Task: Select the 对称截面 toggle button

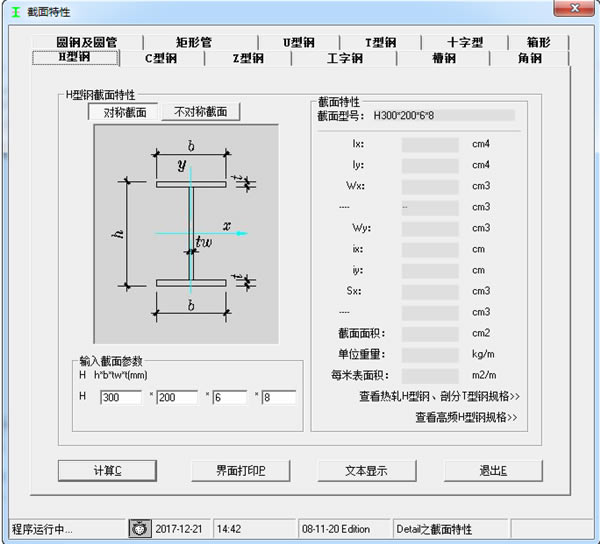Action: coord(124,112)
